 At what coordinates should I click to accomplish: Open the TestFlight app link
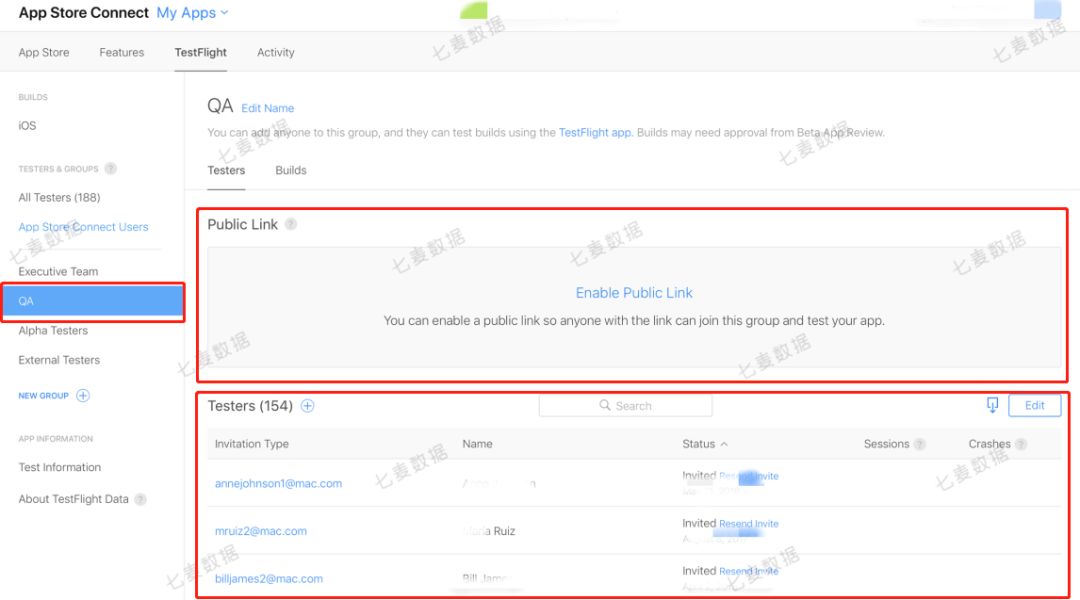point(594,132)
